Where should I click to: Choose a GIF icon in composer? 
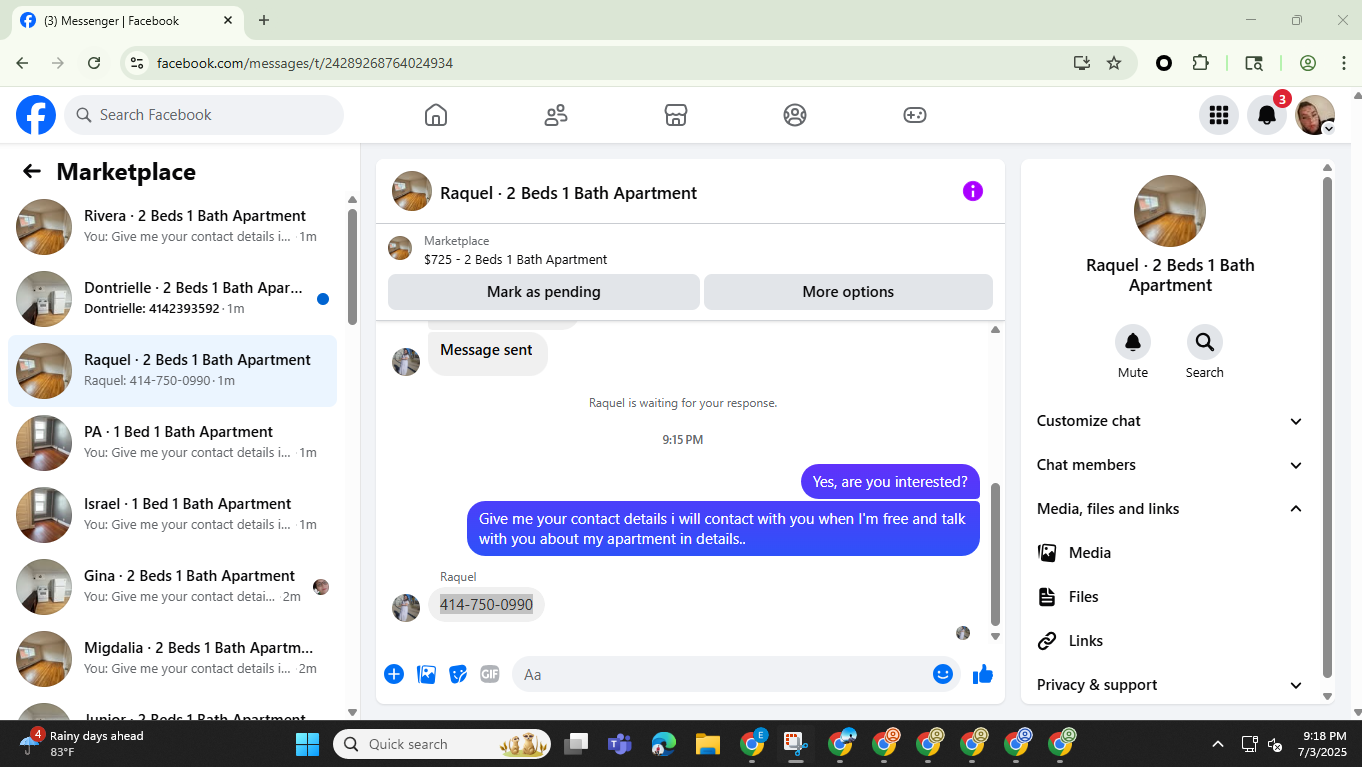[490, 674]
